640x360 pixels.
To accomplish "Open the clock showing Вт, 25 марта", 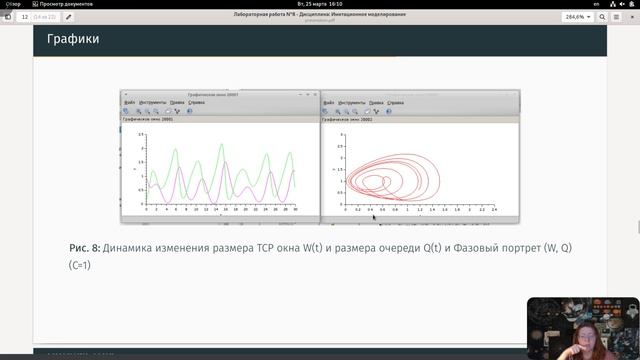I will click(320, 4).
